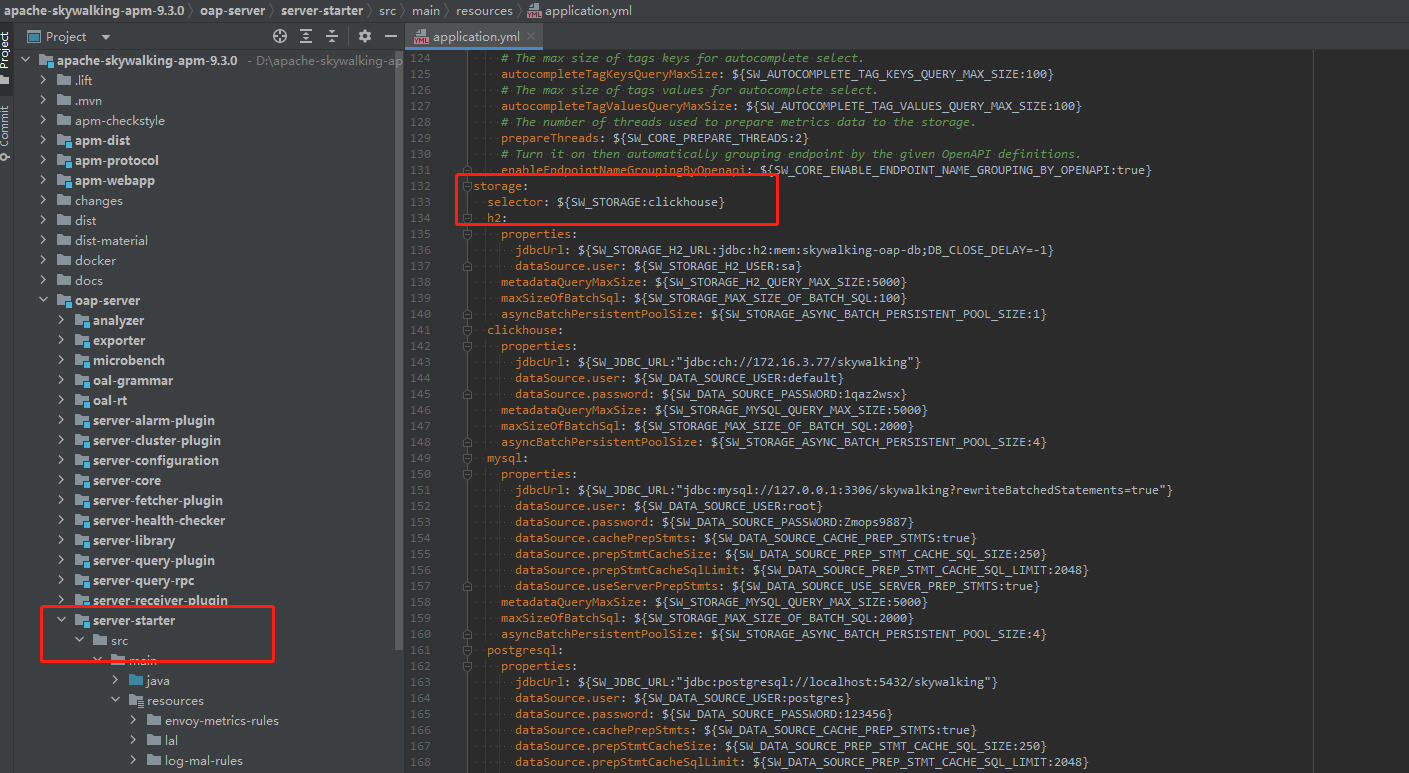
Task: Select the changes folder in tree
Action: [x=98, y=200]
